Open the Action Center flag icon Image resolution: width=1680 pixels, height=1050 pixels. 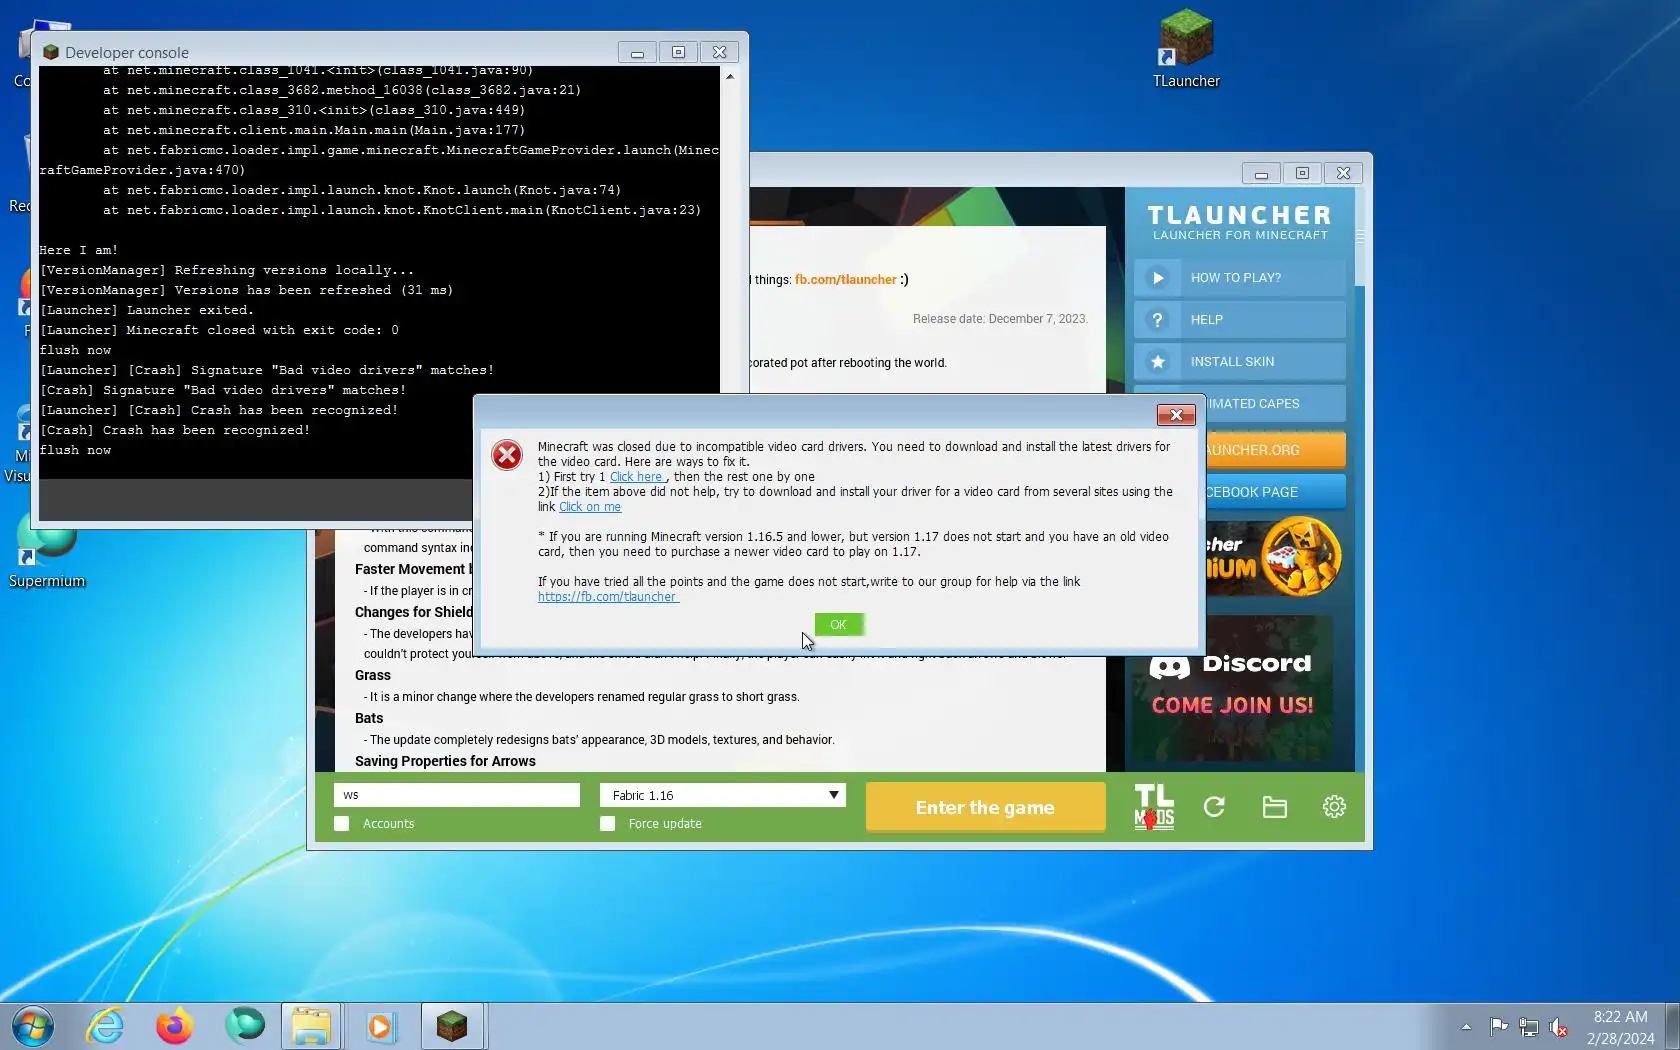coord(1498,1026)
